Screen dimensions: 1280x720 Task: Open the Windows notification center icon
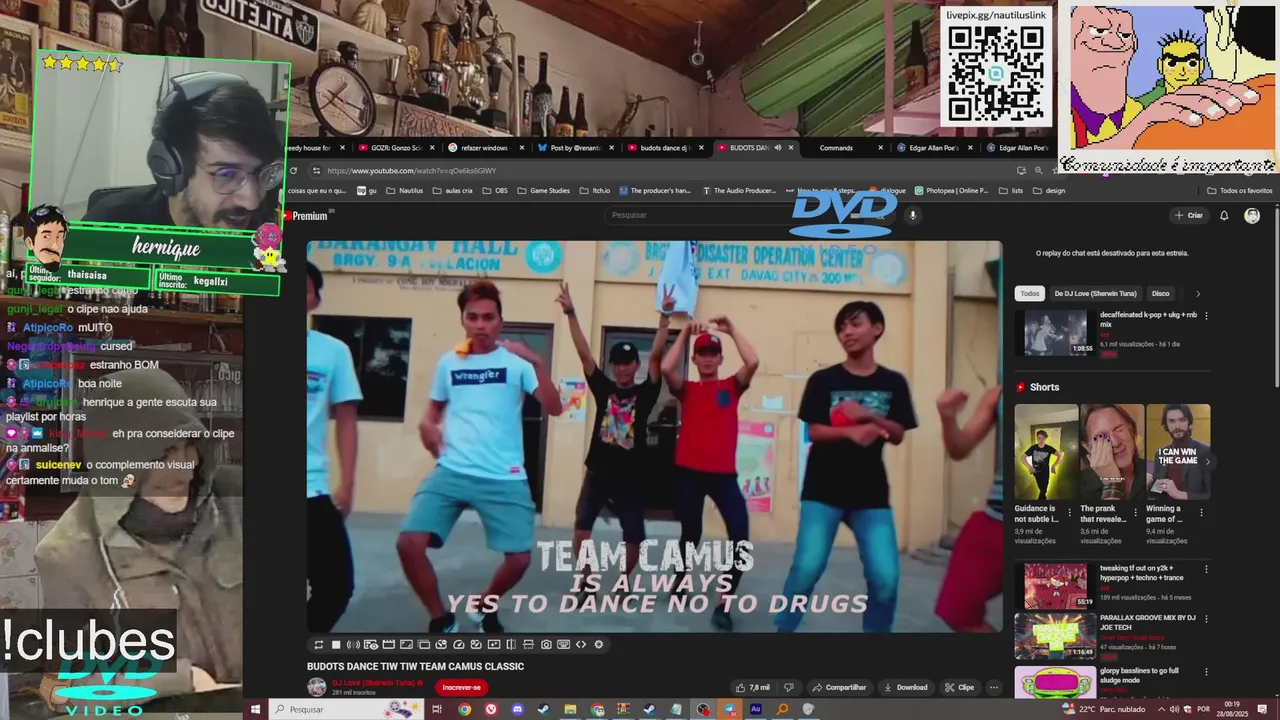1262,709
